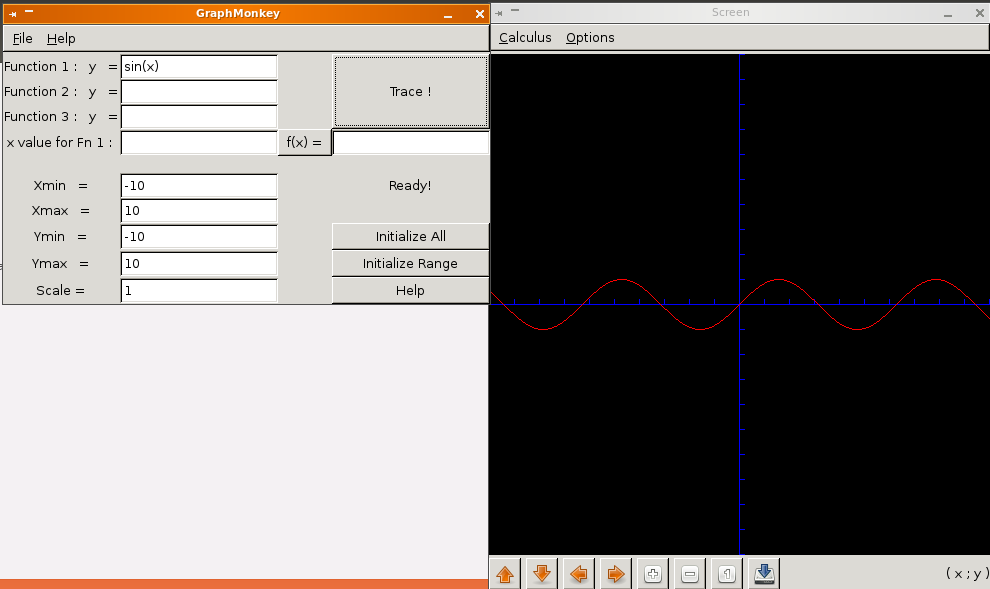990x589 pixels.
Task: Focus the empty Function 3 input field
Action: (x=199, y=117)
